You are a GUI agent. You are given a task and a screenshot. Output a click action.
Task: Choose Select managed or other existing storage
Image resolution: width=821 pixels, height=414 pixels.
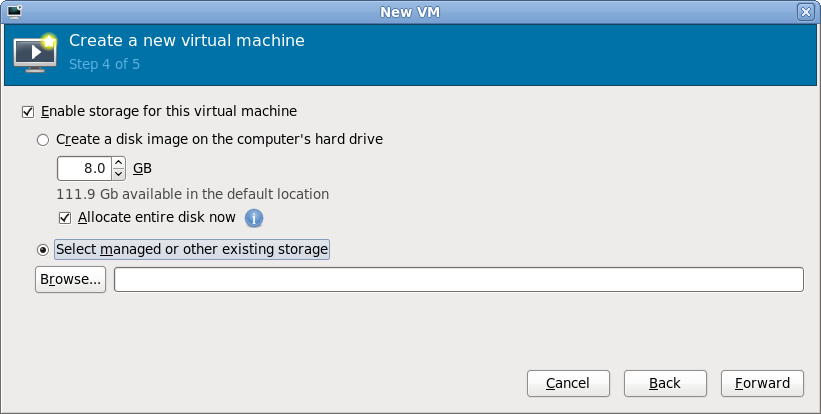tap(43, 249)
